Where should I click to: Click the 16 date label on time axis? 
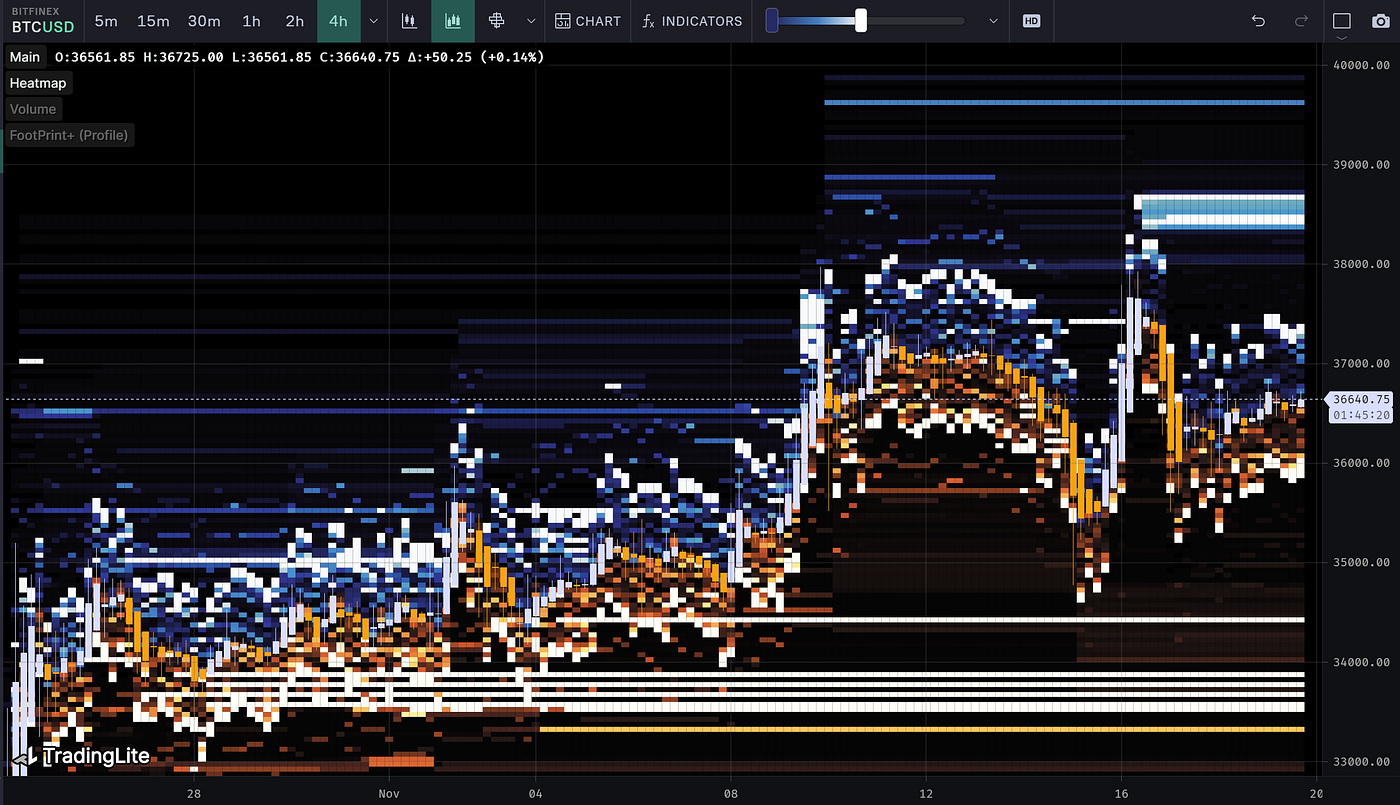[1122, 792]
